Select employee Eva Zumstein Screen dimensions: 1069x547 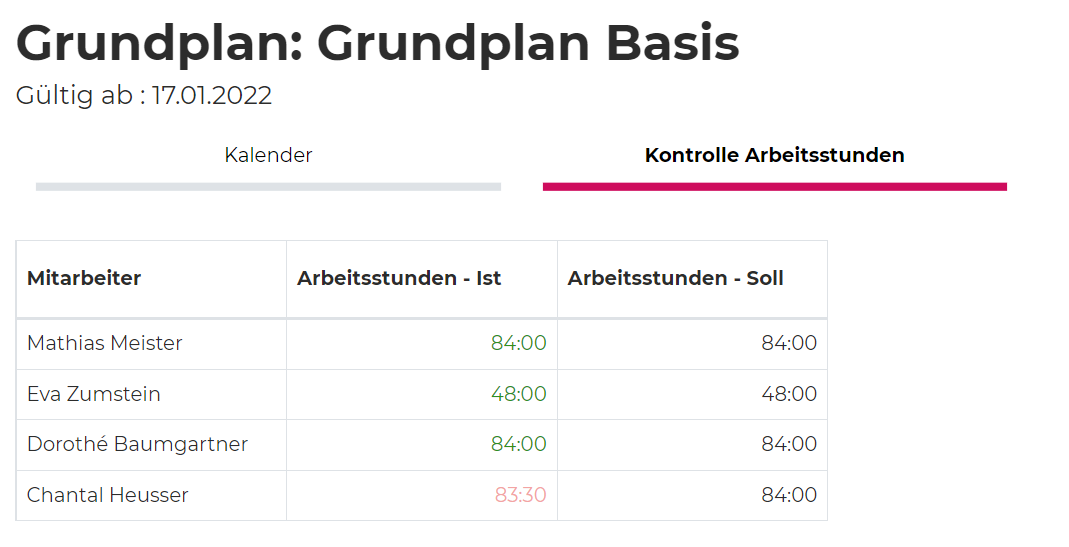[94, 394]
